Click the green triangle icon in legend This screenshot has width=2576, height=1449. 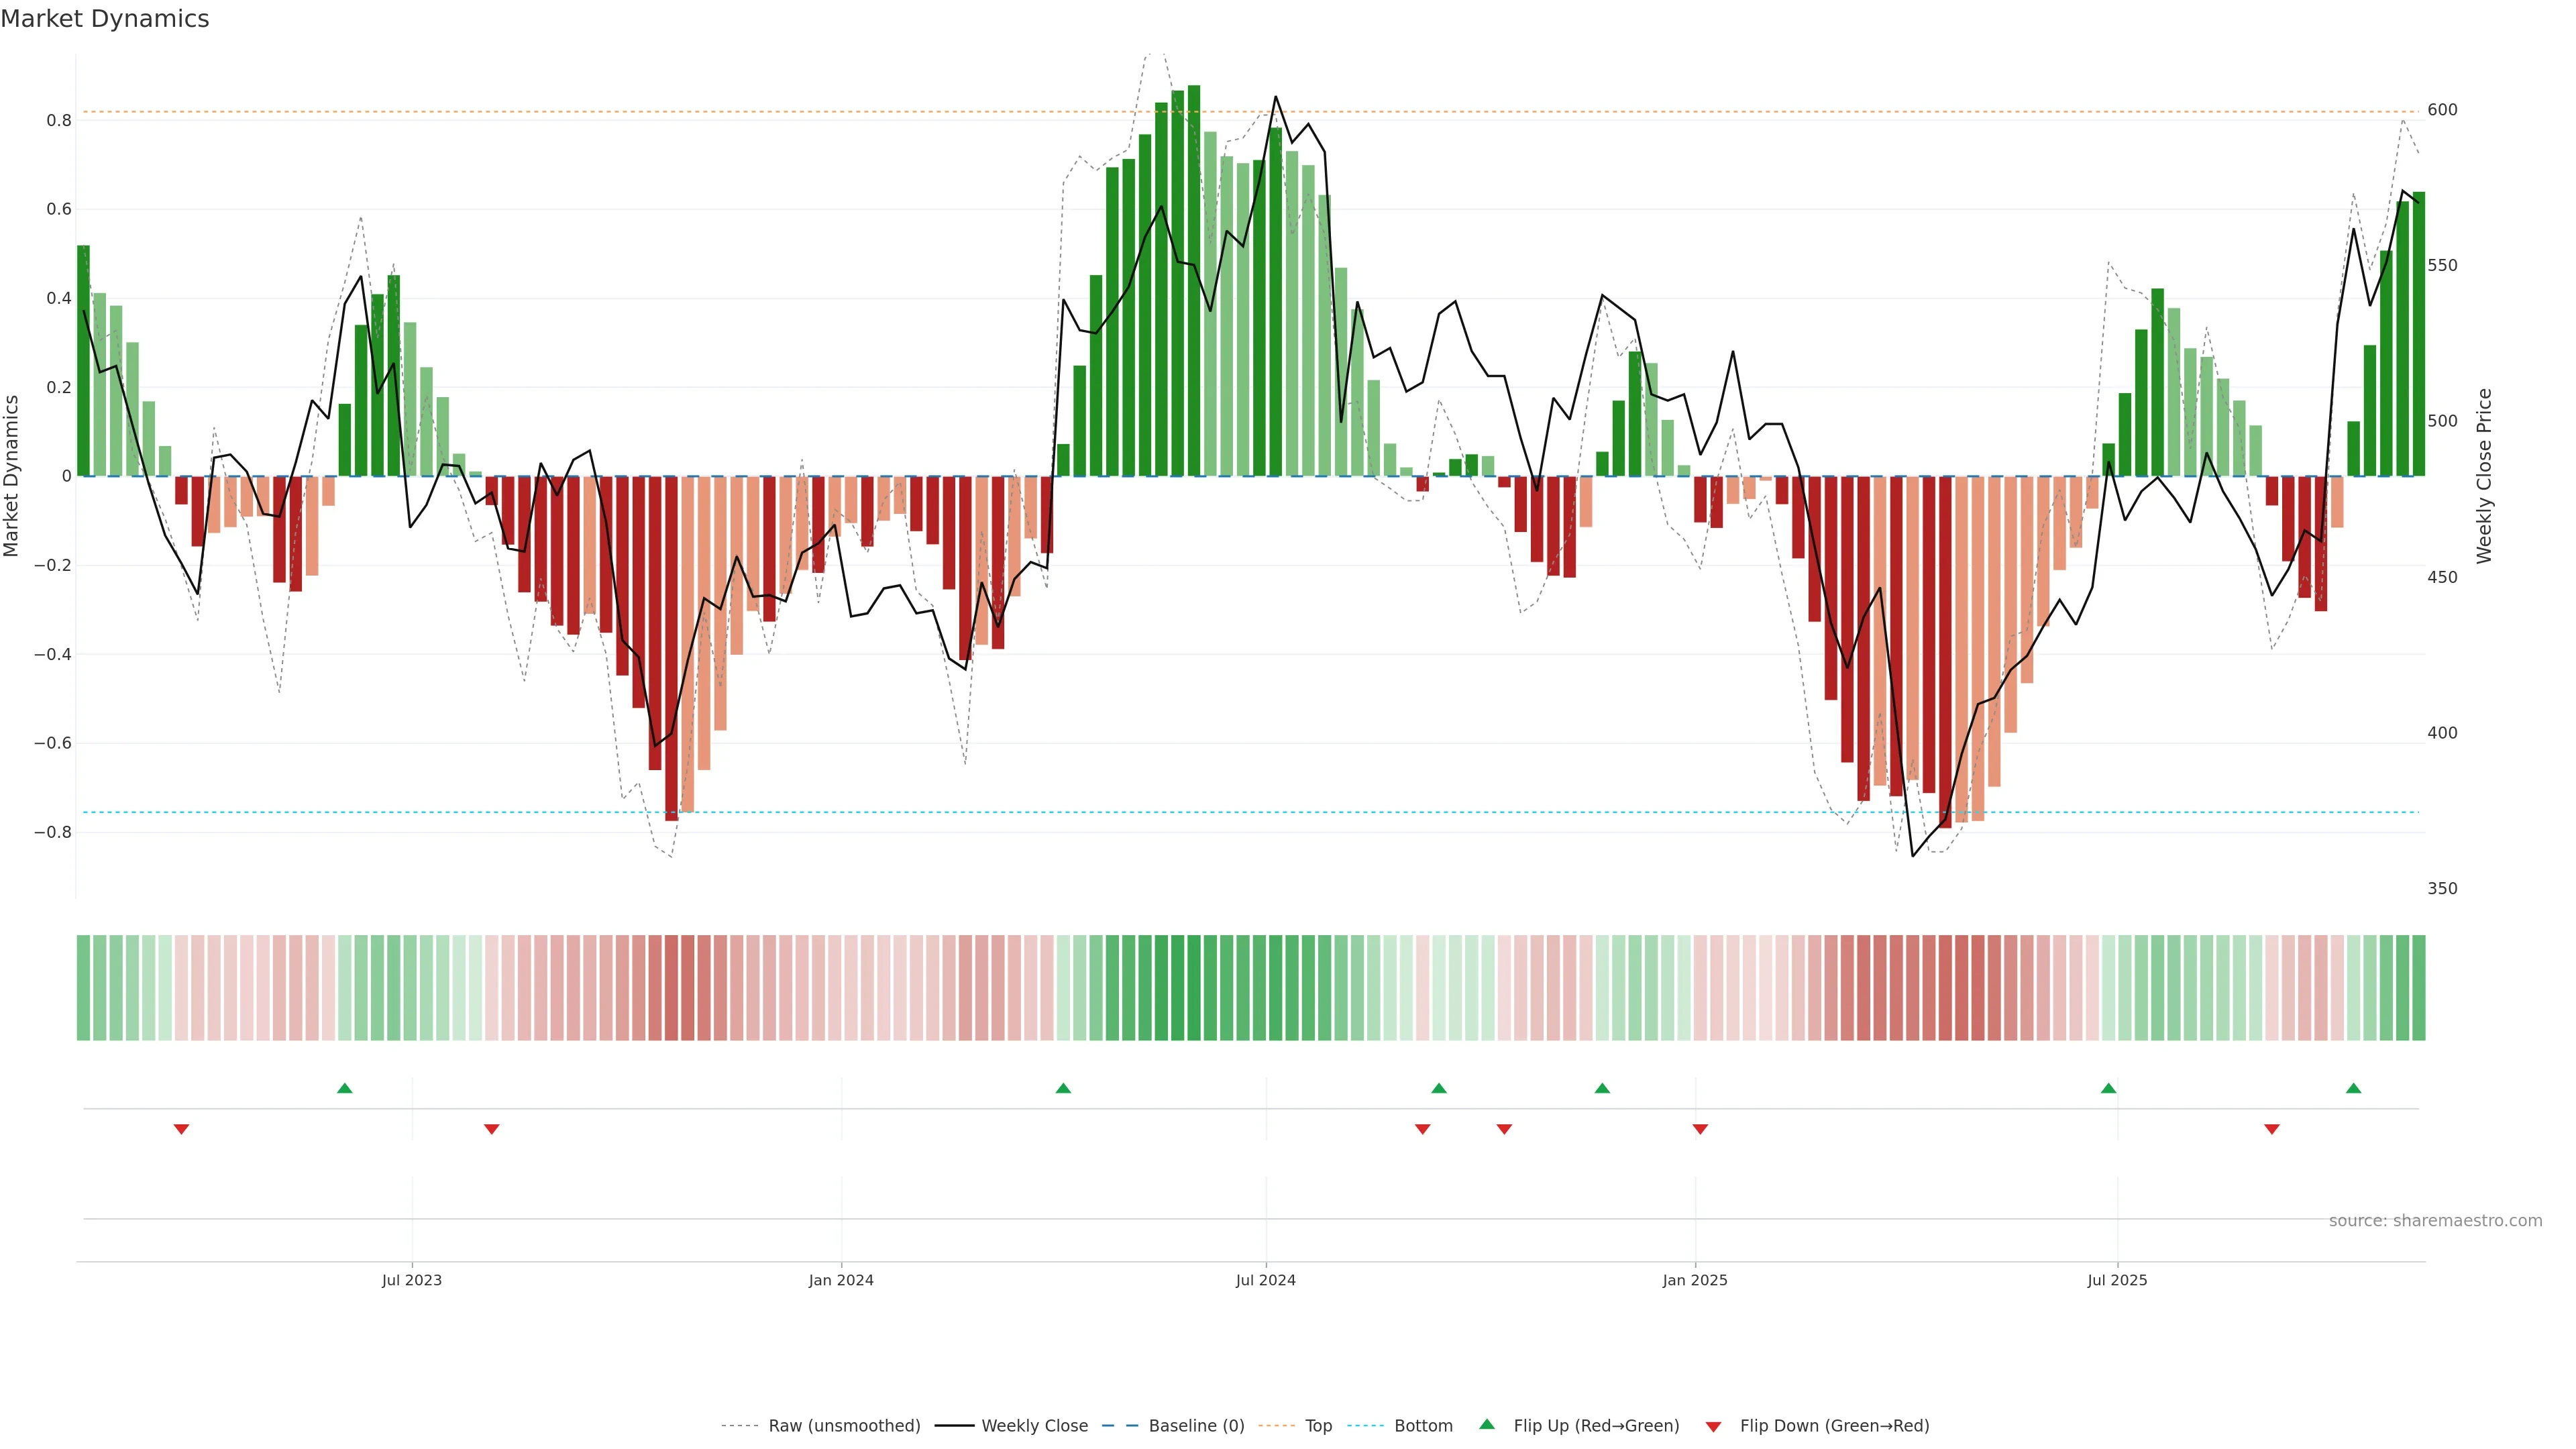coord(1487,1424)
